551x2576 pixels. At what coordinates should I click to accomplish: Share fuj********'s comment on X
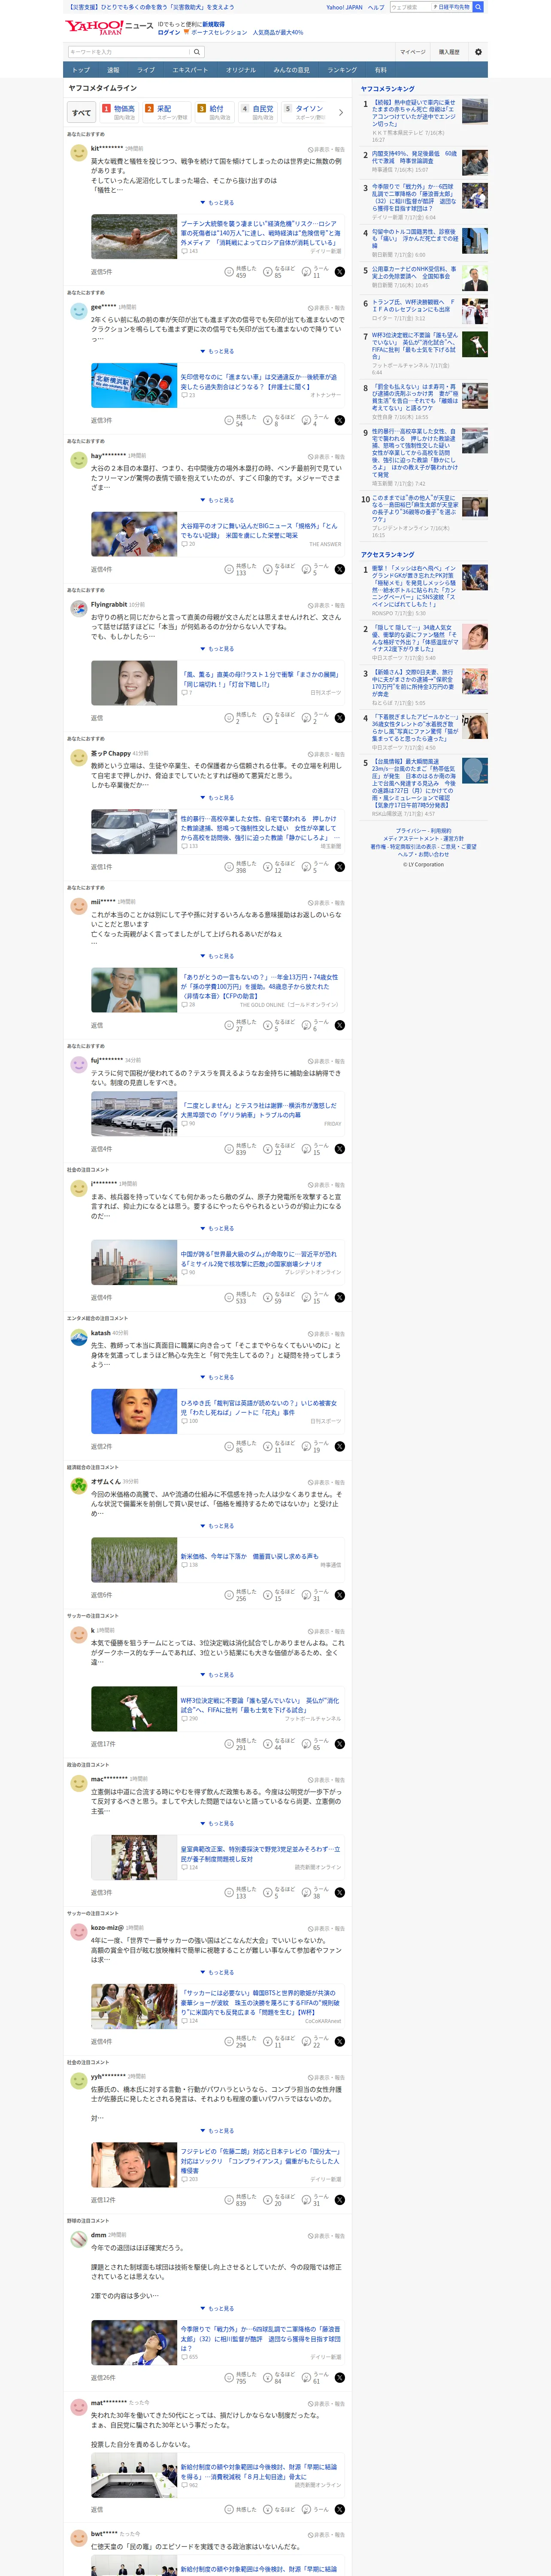tap(339, 1149)
